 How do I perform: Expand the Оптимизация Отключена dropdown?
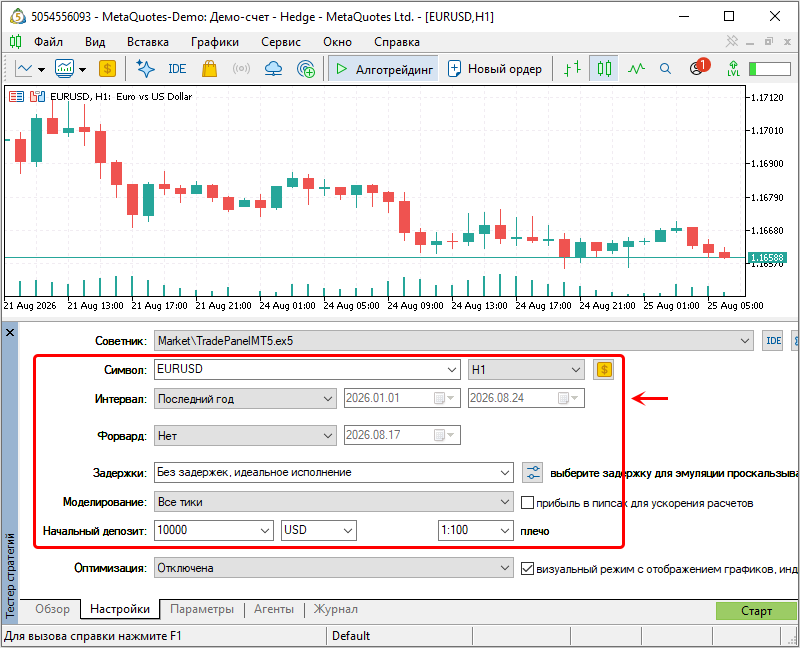(505, 568)
